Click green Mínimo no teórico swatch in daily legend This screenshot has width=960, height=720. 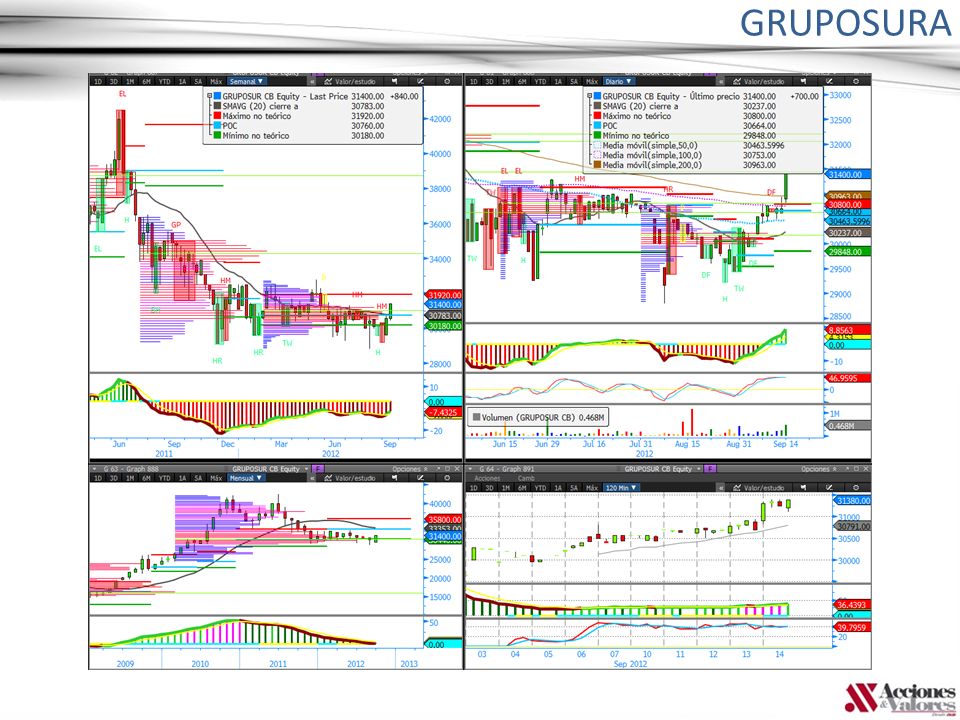coord(598,135)
